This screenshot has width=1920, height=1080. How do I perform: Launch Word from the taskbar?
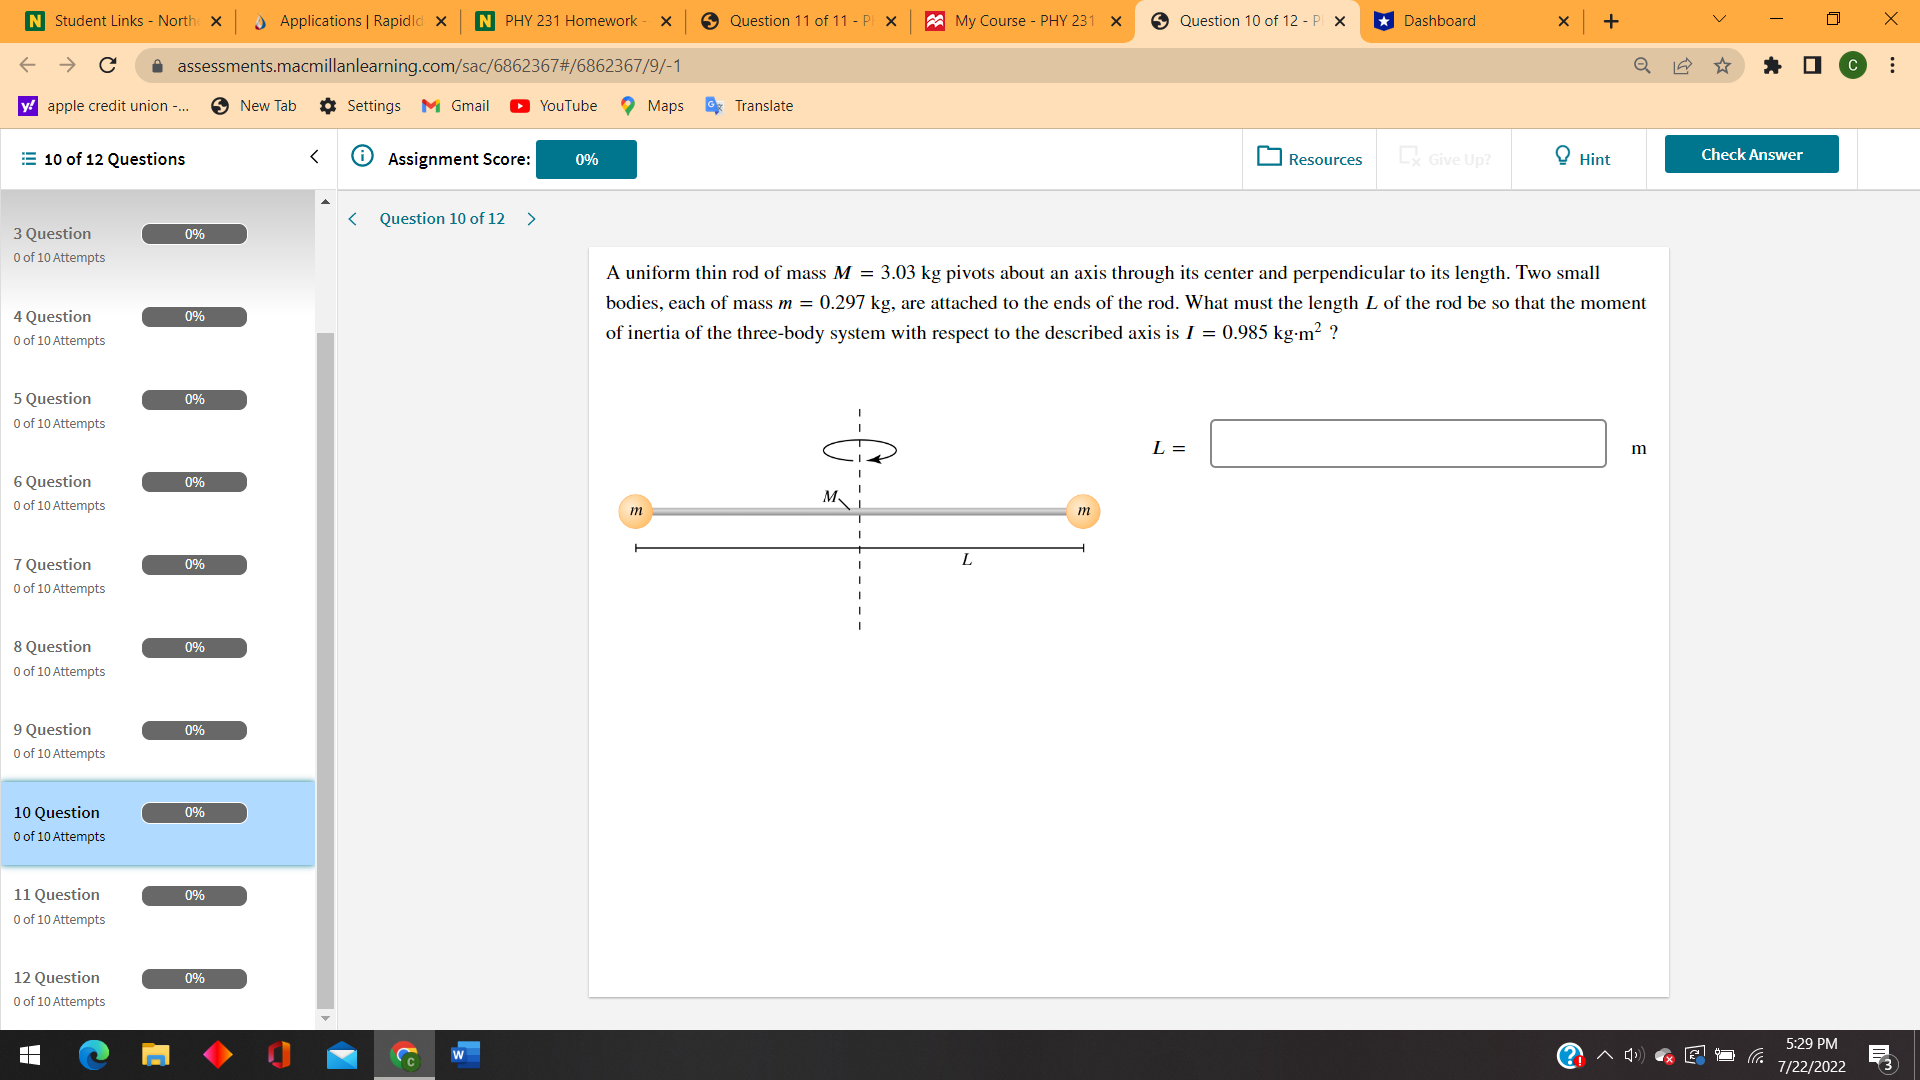(464, 1055)
